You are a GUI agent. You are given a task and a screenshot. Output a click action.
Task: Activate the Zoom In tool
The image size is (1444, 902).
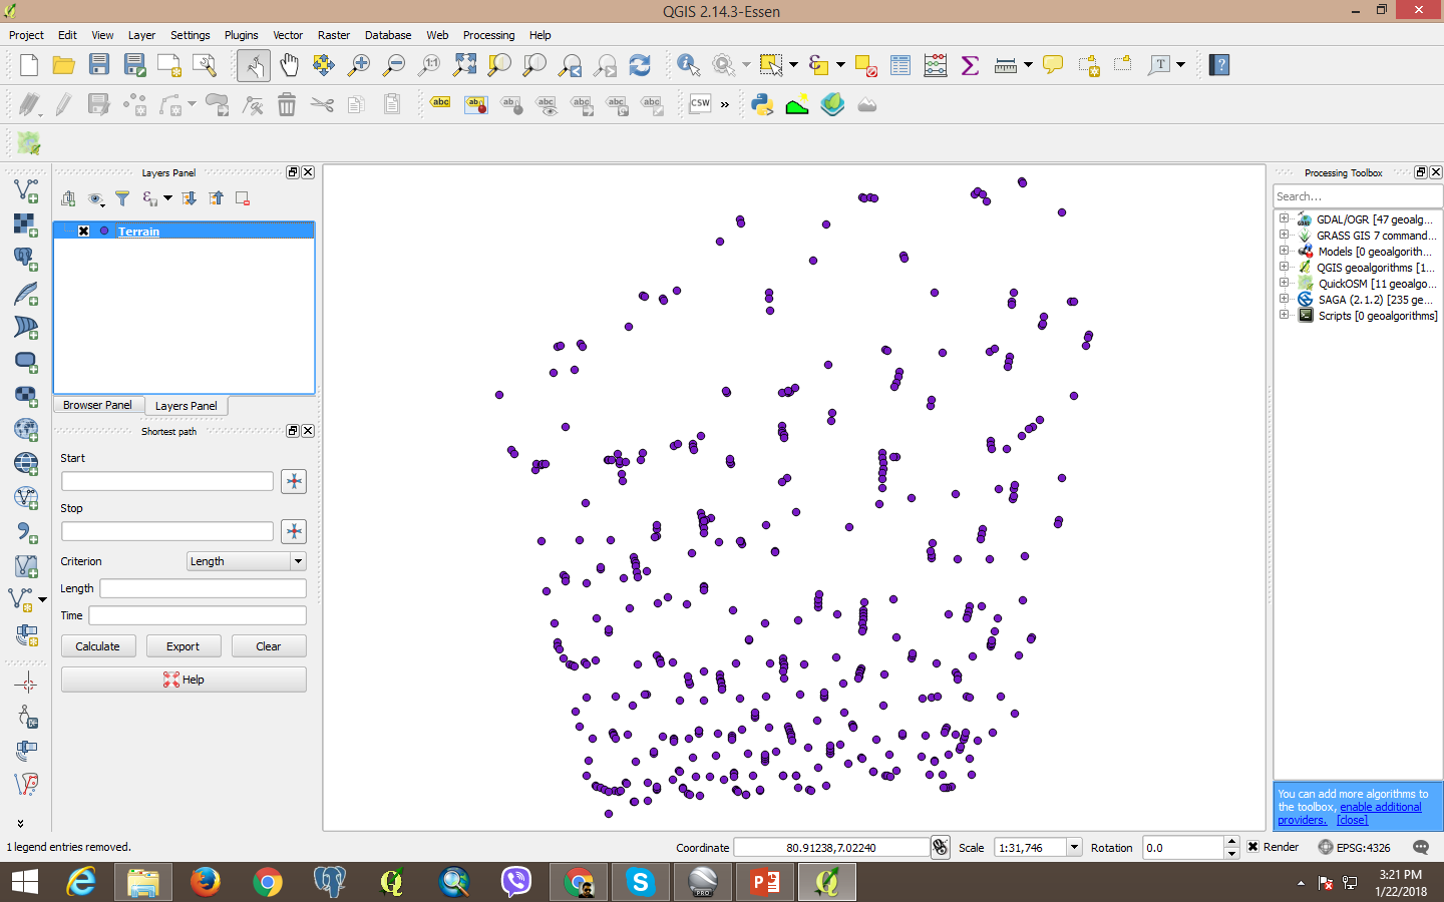pos(359,64)
